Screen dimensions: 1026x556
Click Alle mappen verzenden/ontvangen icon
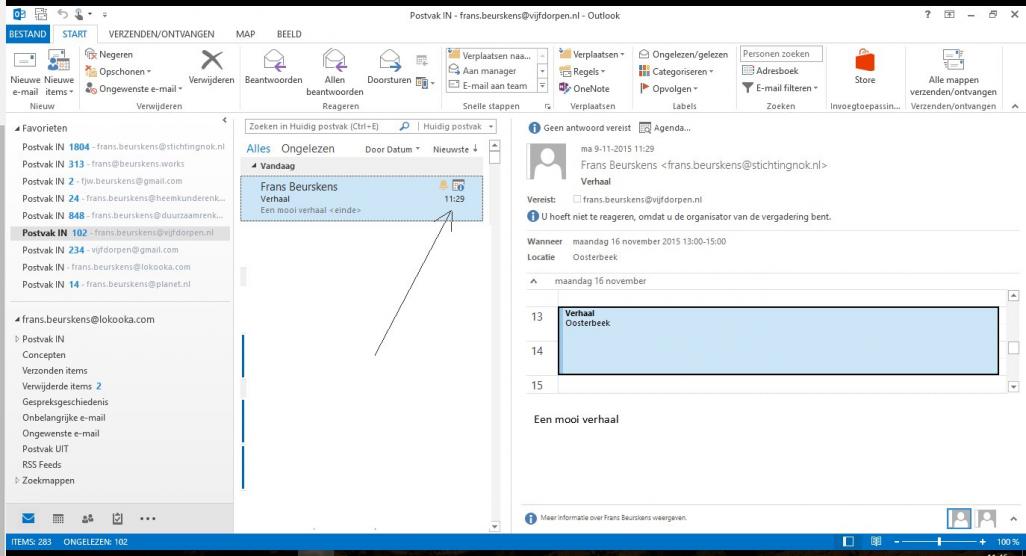[950, 62]
